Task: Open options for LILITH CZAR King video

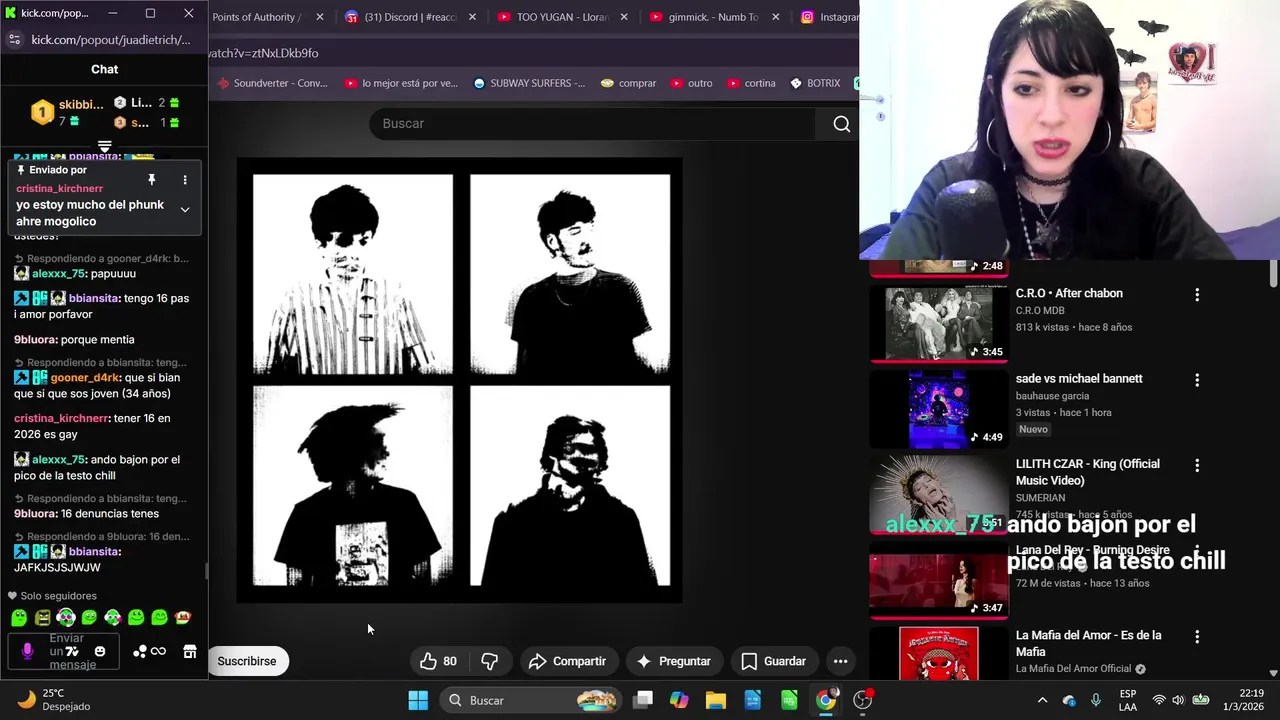Action: (1197, 465)
